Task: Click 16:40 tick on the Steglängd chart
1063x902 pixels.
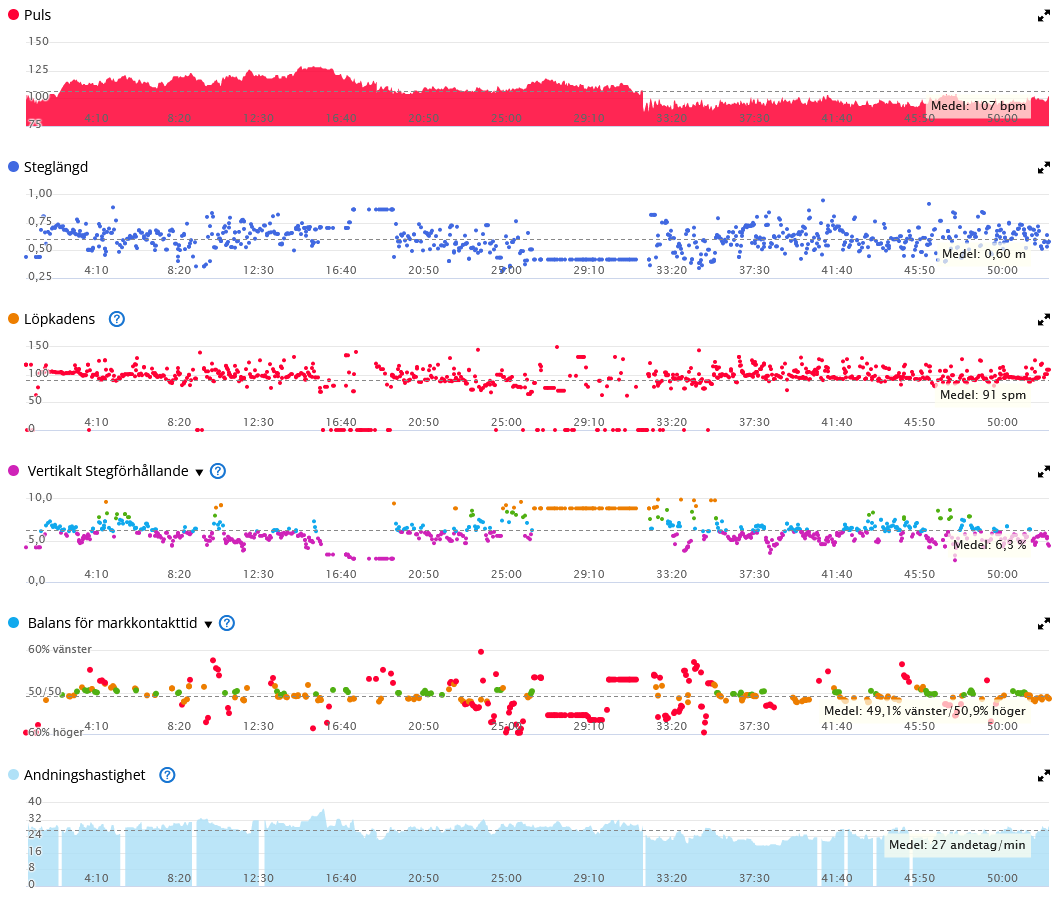Action: coord(341,270)
